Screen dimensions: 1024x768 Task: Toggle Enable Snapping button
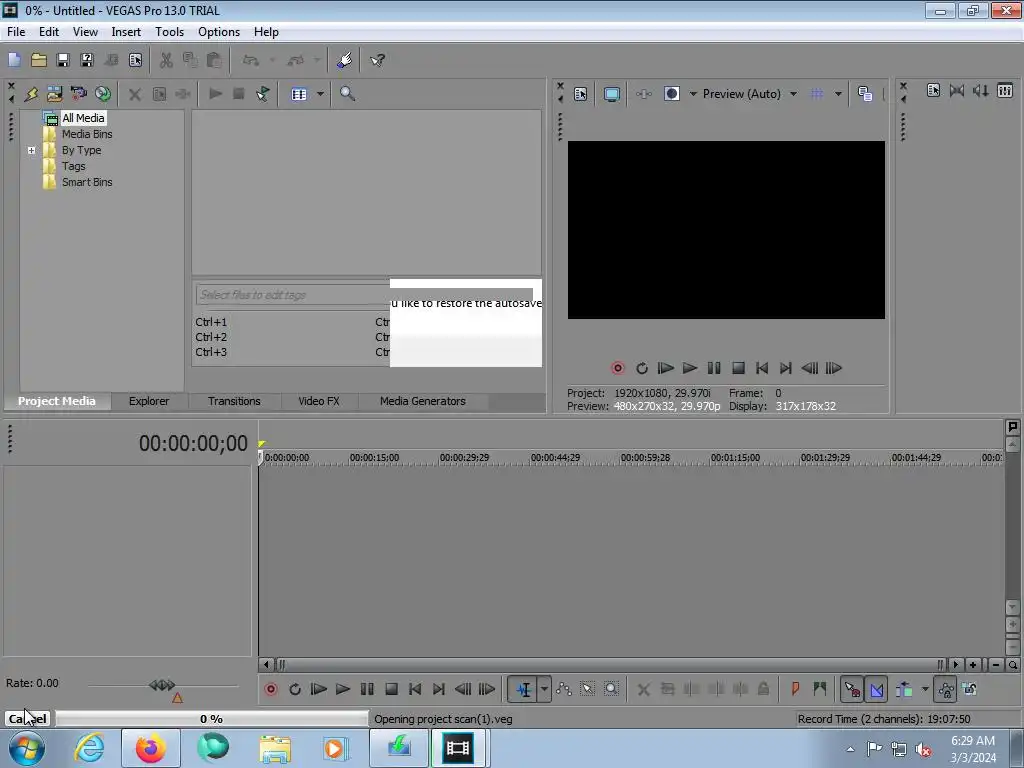[x=852, y=689]
